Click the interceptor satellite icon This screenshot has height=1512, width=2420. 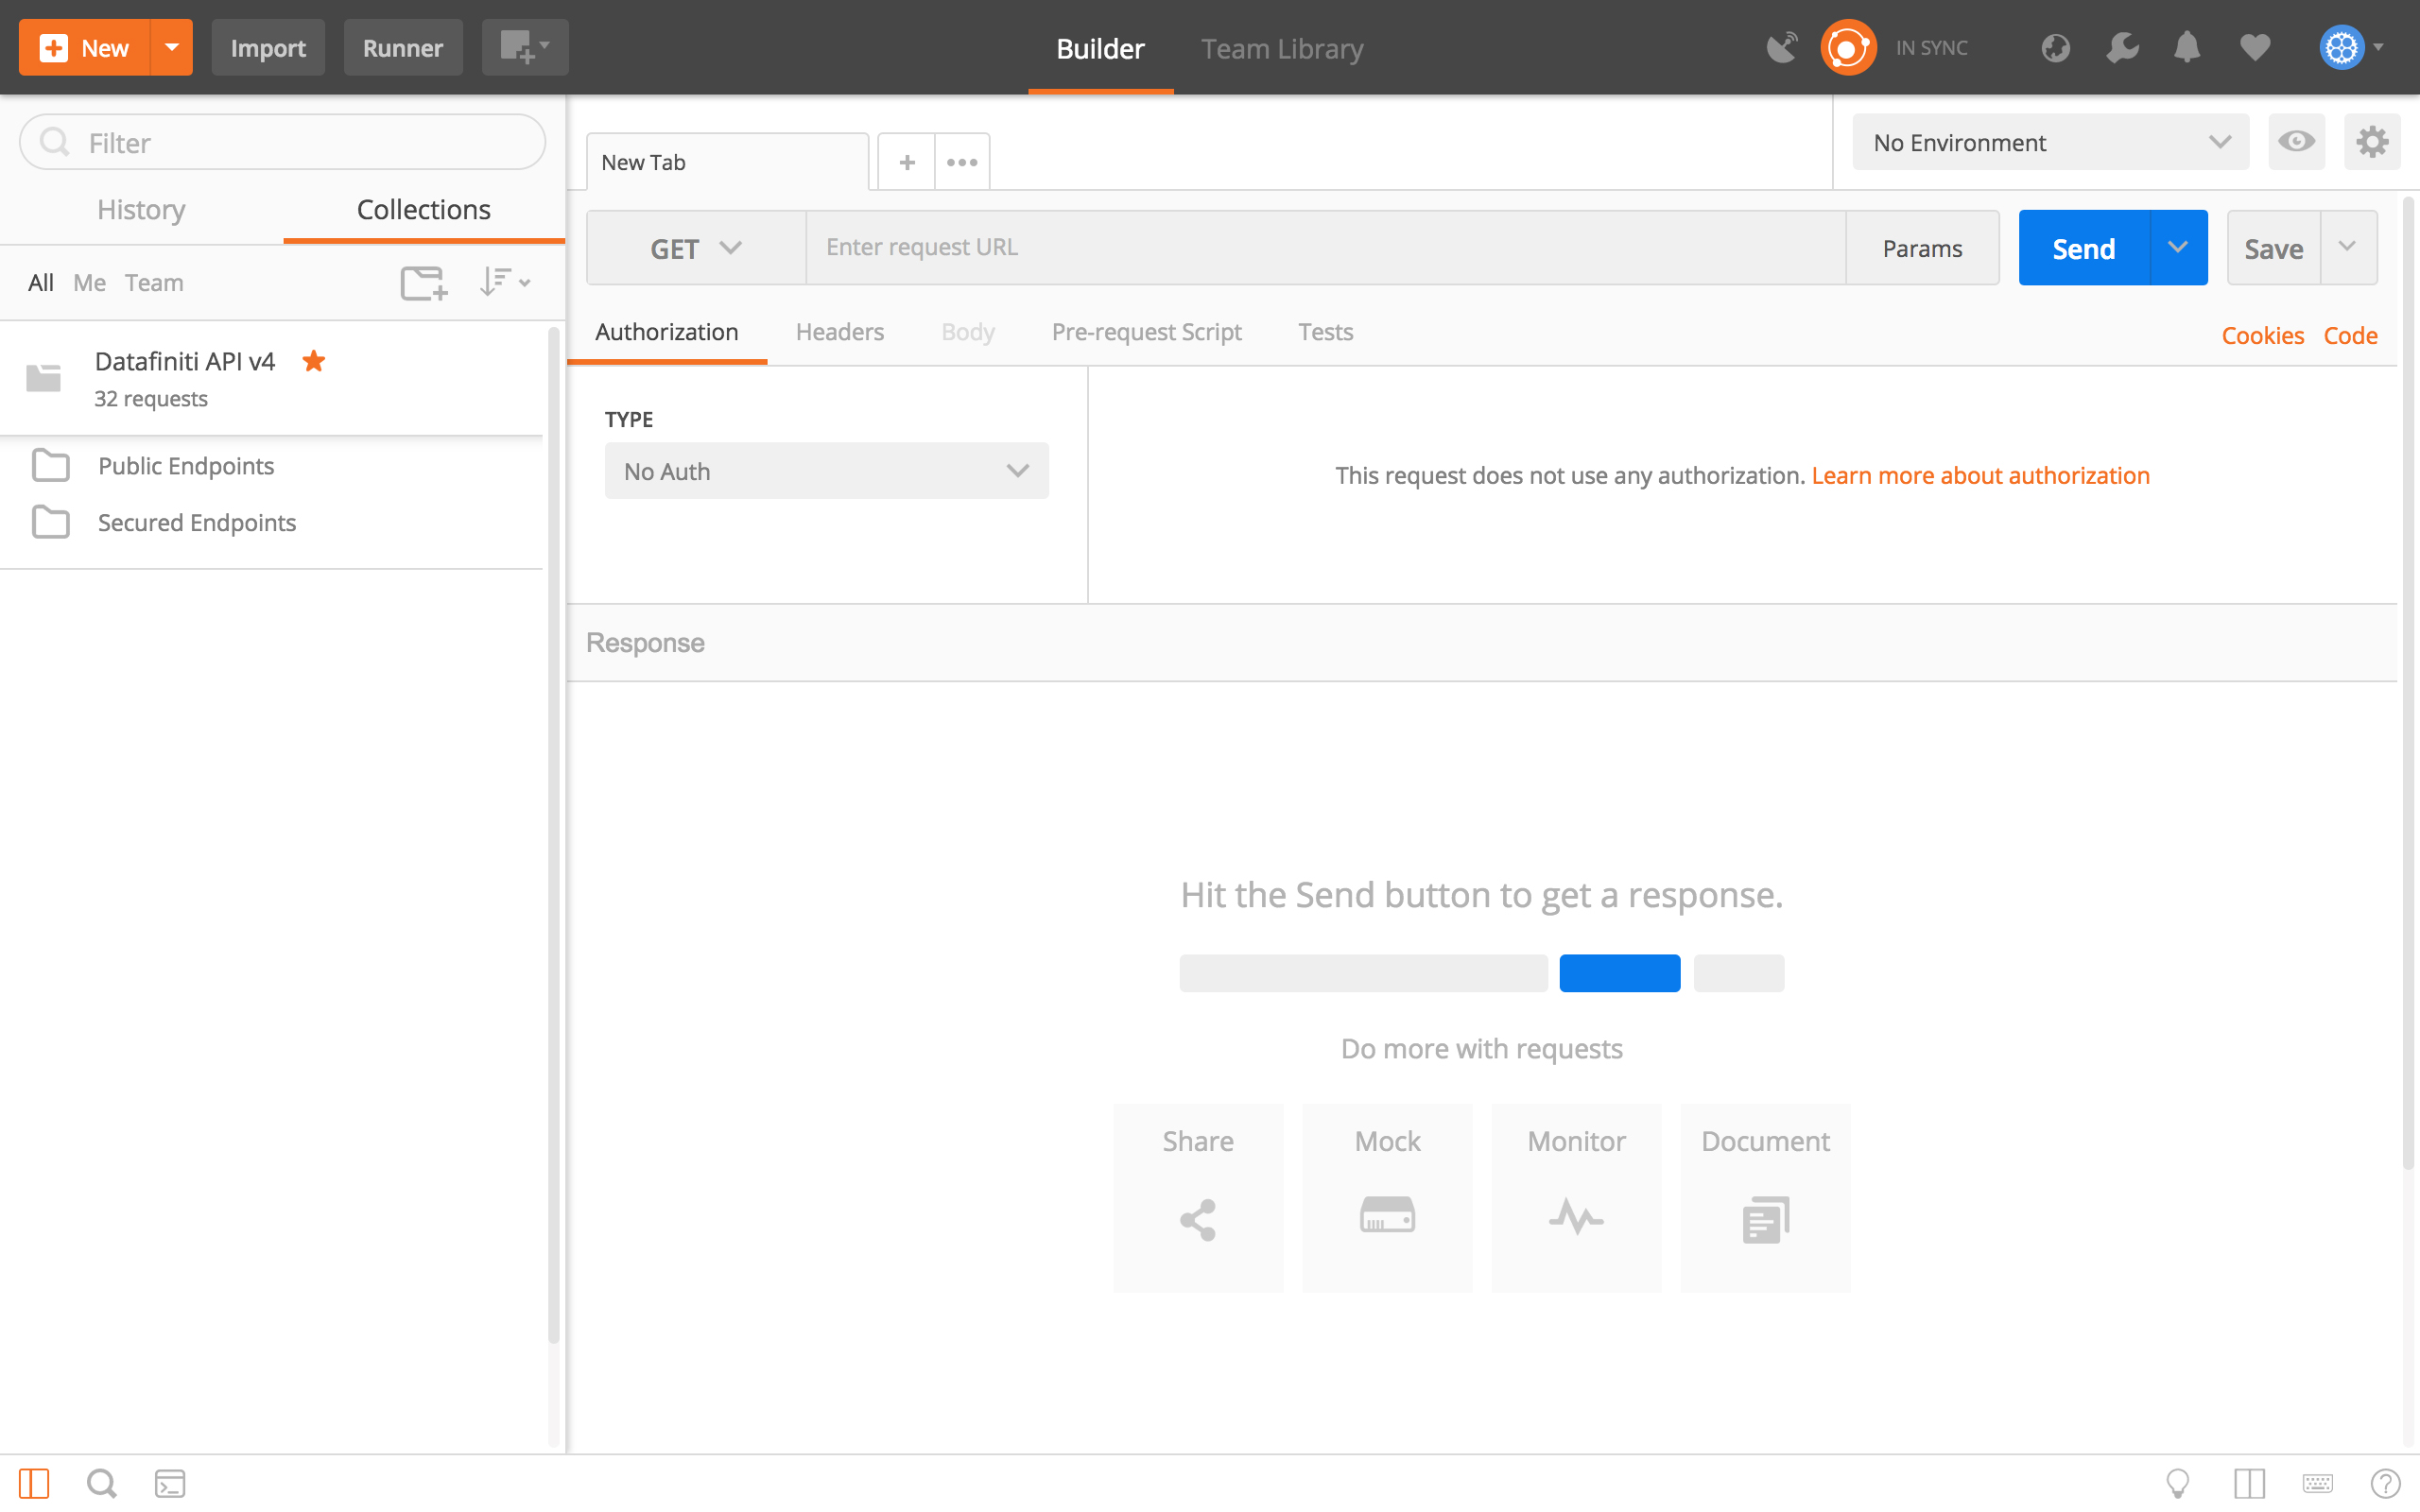click(x=1782, y=47)
